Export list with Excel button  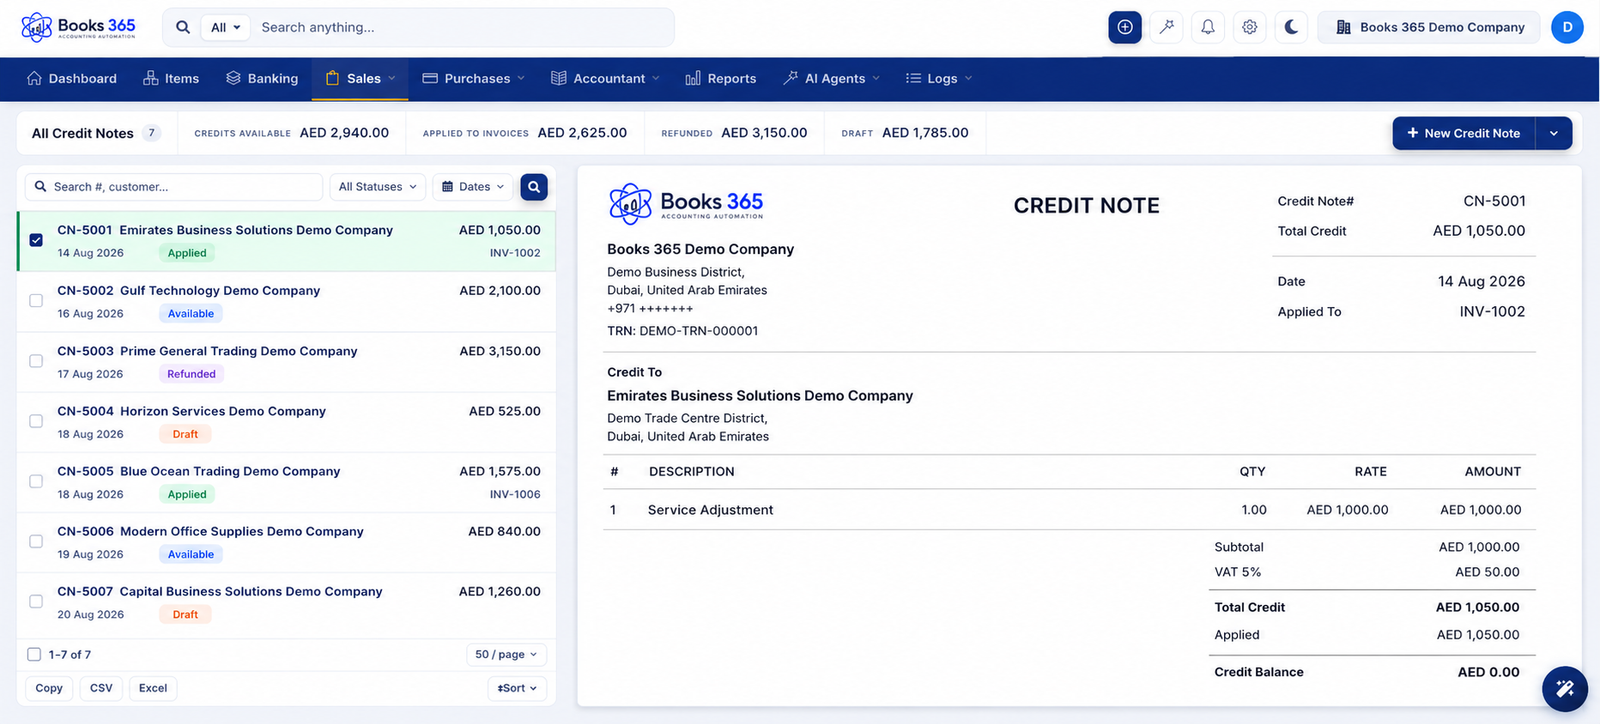click(153, 688)
